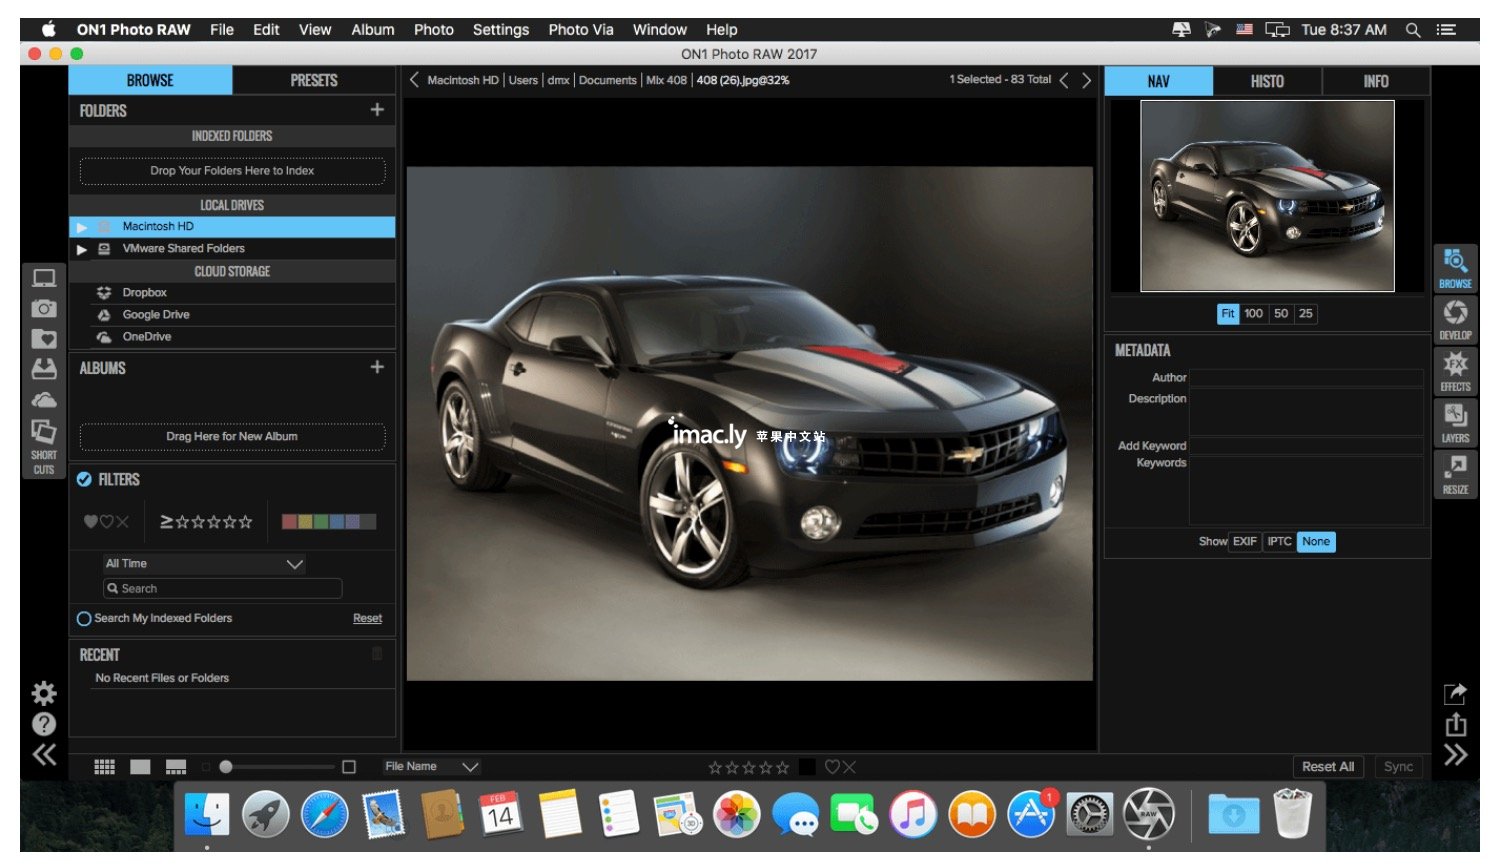Toggle the Filters checkbox

[85, 480]
